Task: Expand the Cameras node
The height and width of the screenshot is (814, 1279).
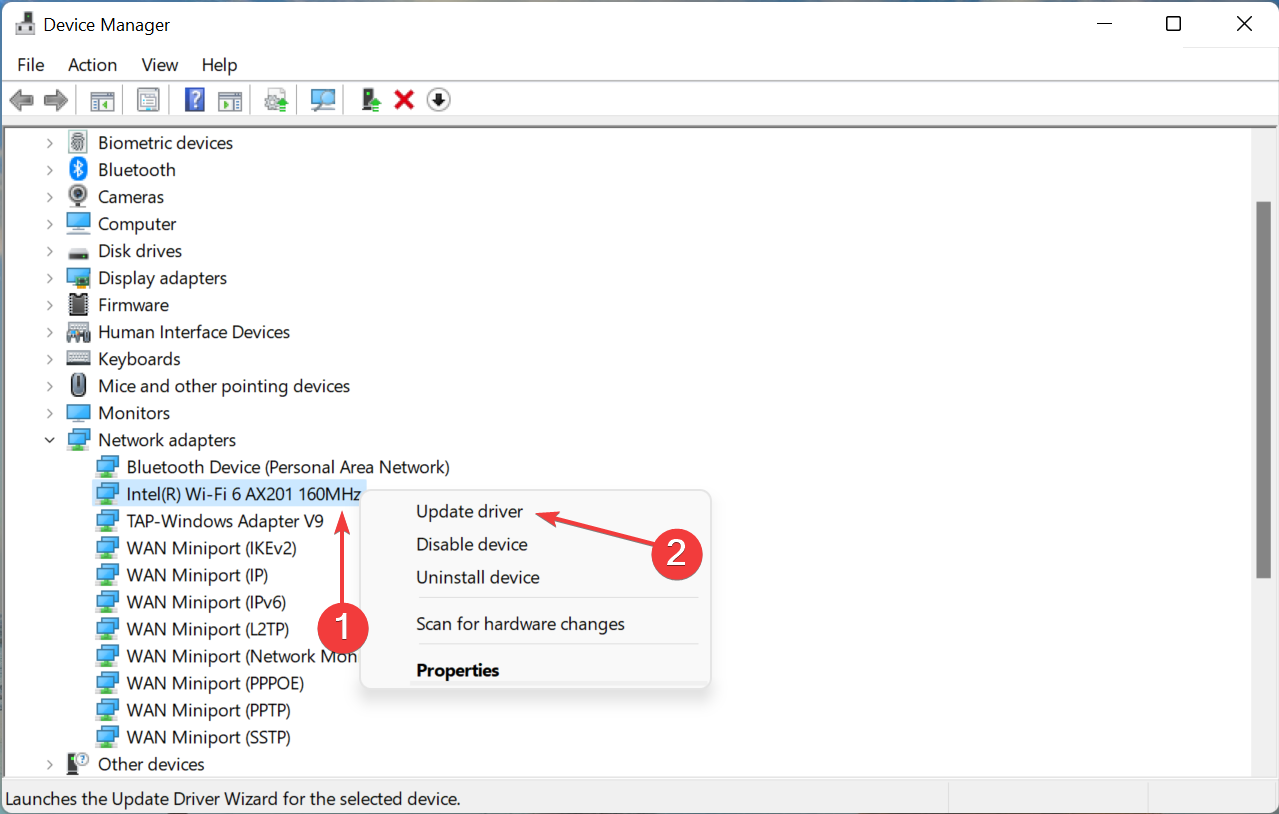Action: pos(50,197)
